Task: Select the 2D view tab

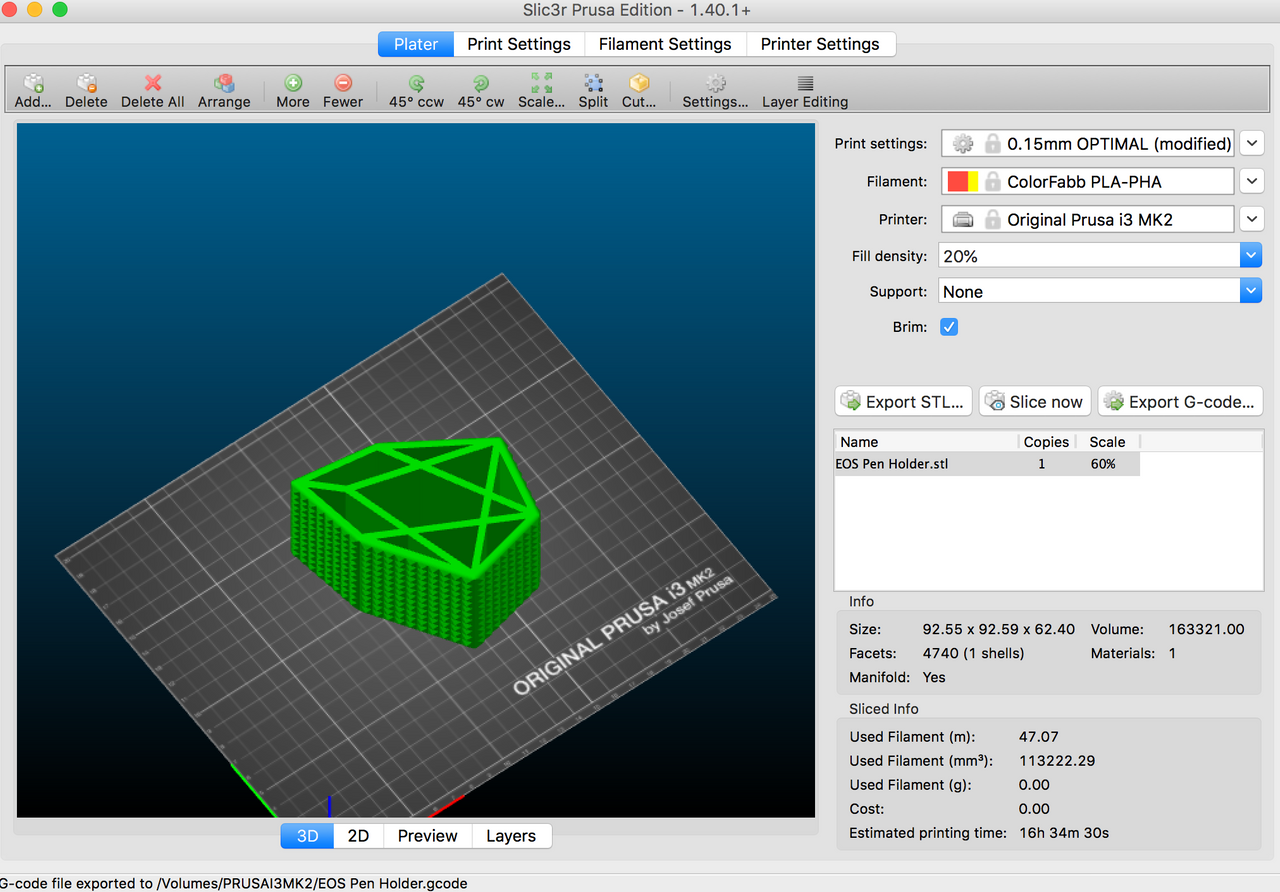Action: (x=358, y=836)
